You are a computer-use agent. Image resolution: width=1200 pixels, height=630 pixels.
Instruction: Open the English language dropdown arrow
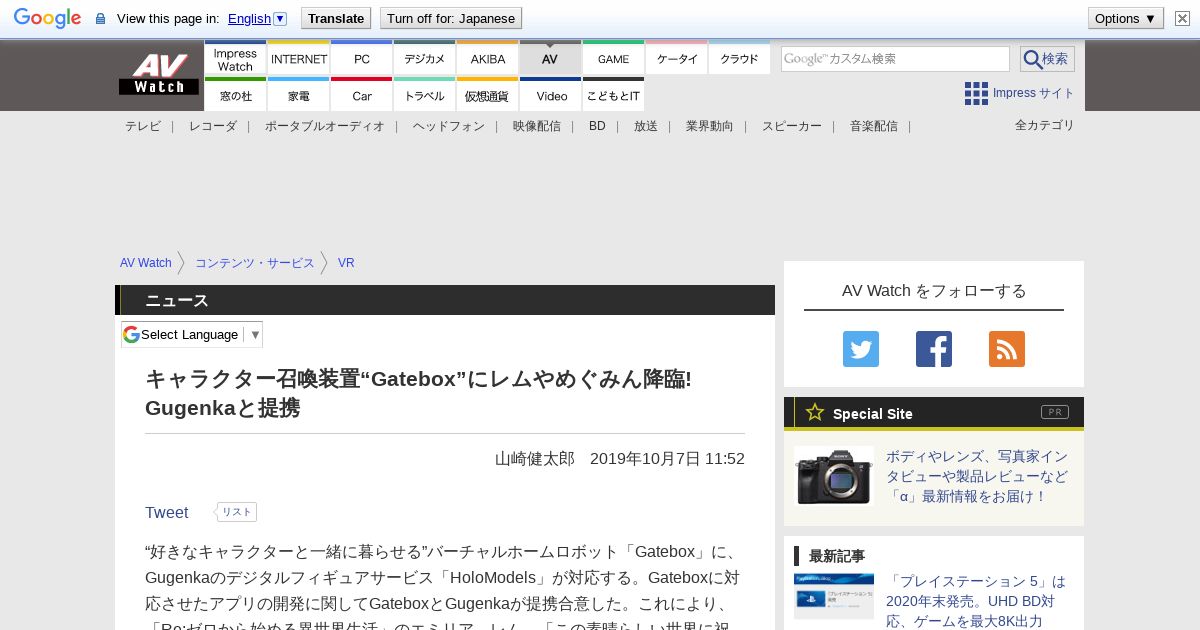(280, 18)
